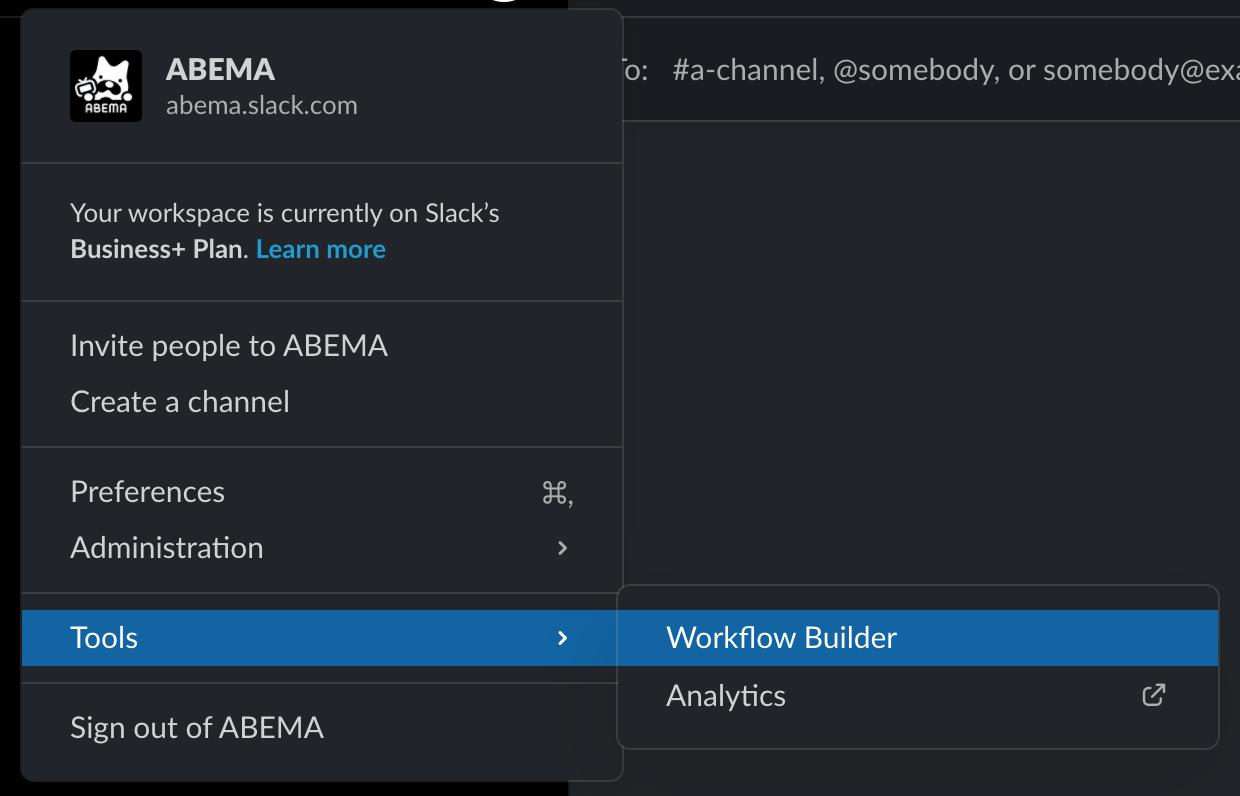Click the ABEMA workspace name heading
1240x796 pixels.
click(220, 69)
